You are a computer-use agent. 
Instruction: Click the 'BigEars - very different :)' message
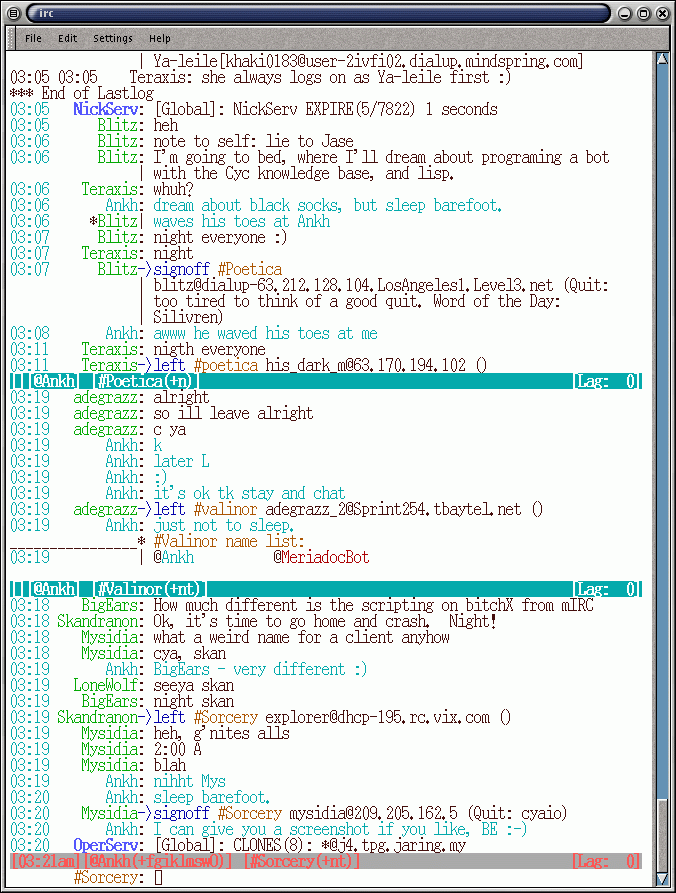260,669
